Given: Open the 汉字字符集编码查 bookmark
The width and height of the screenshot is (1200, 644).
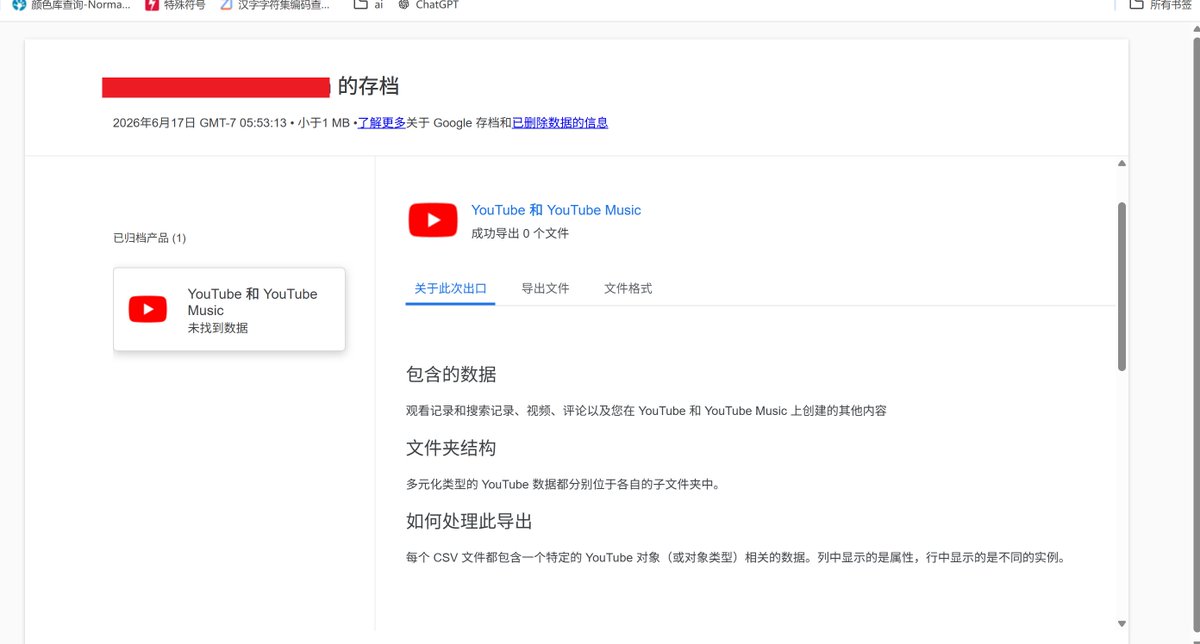Looking at the screenshot, I should pyautogui.click(x=277, y=5).
